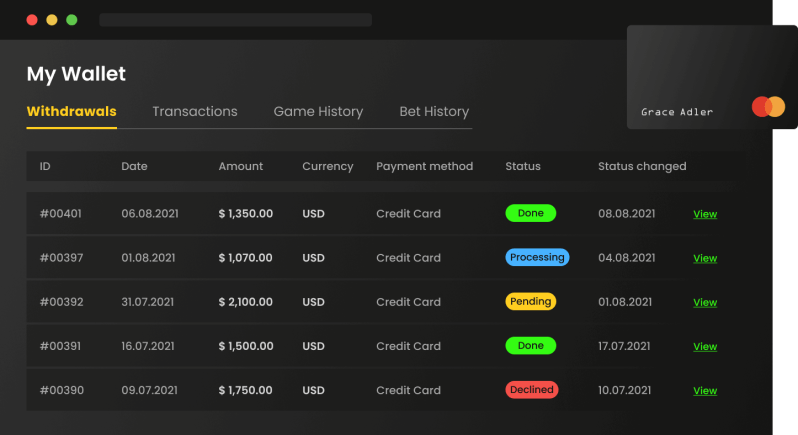
Task: Click the red Declined status badge
Action: (532, 389)
